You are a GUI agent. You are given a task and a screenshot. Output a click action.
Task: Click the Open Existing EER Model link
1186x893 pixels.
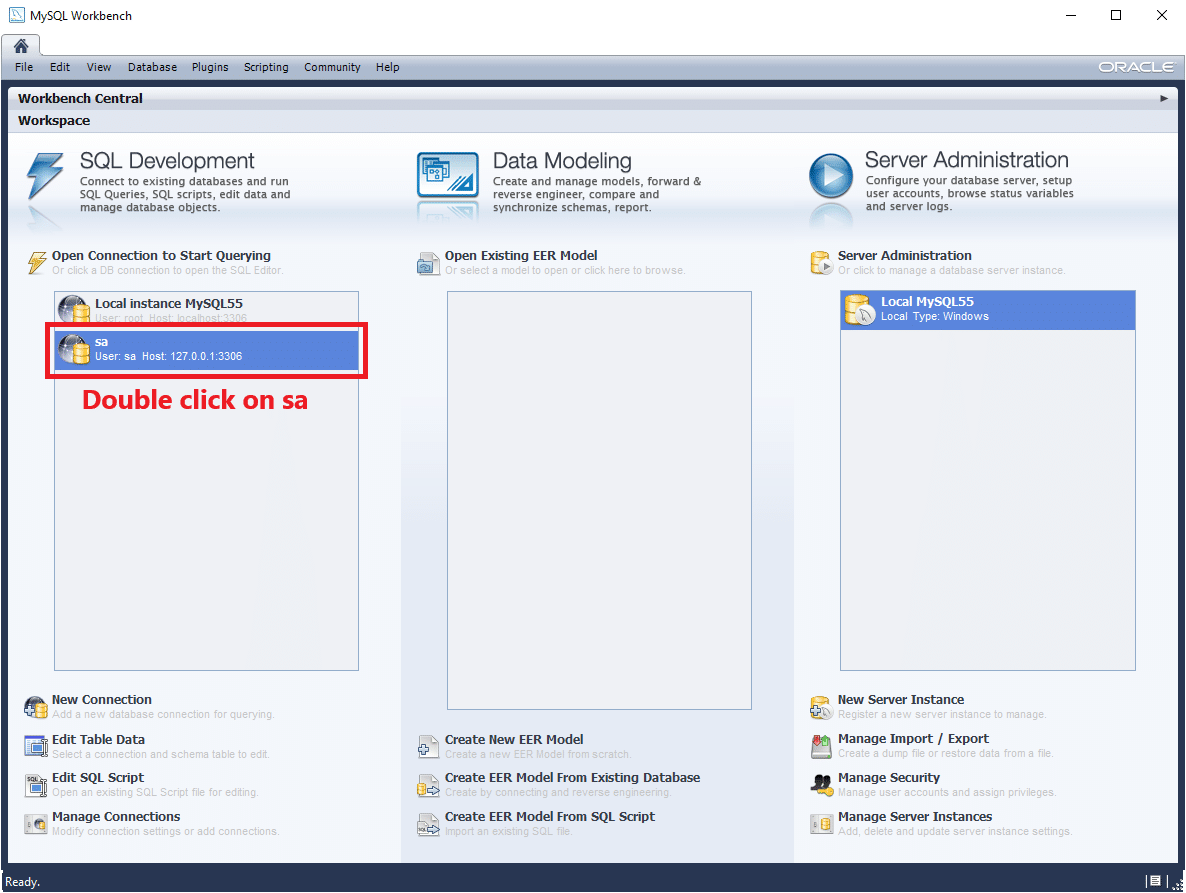(521, 256)
